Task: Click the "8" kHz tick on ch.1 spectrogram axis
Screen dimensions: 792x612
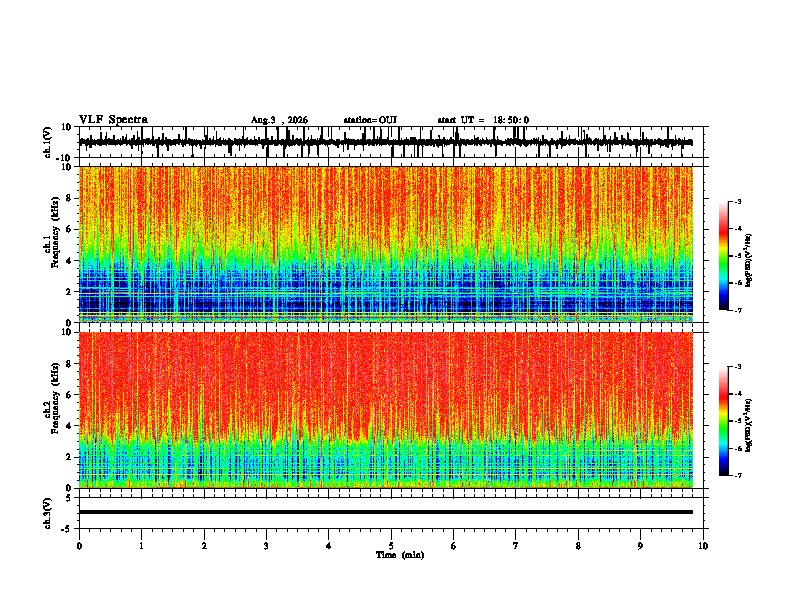Action: point(69,198)
